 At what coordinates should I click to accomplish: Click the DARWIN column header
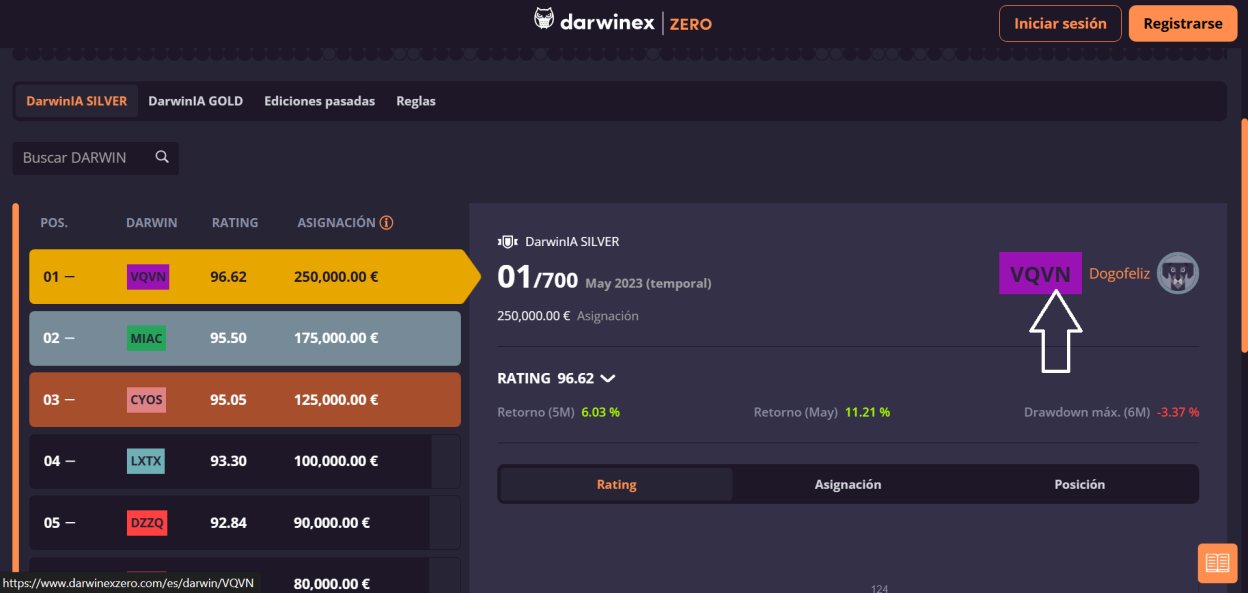pyautogui.click(x=152, y=223)
